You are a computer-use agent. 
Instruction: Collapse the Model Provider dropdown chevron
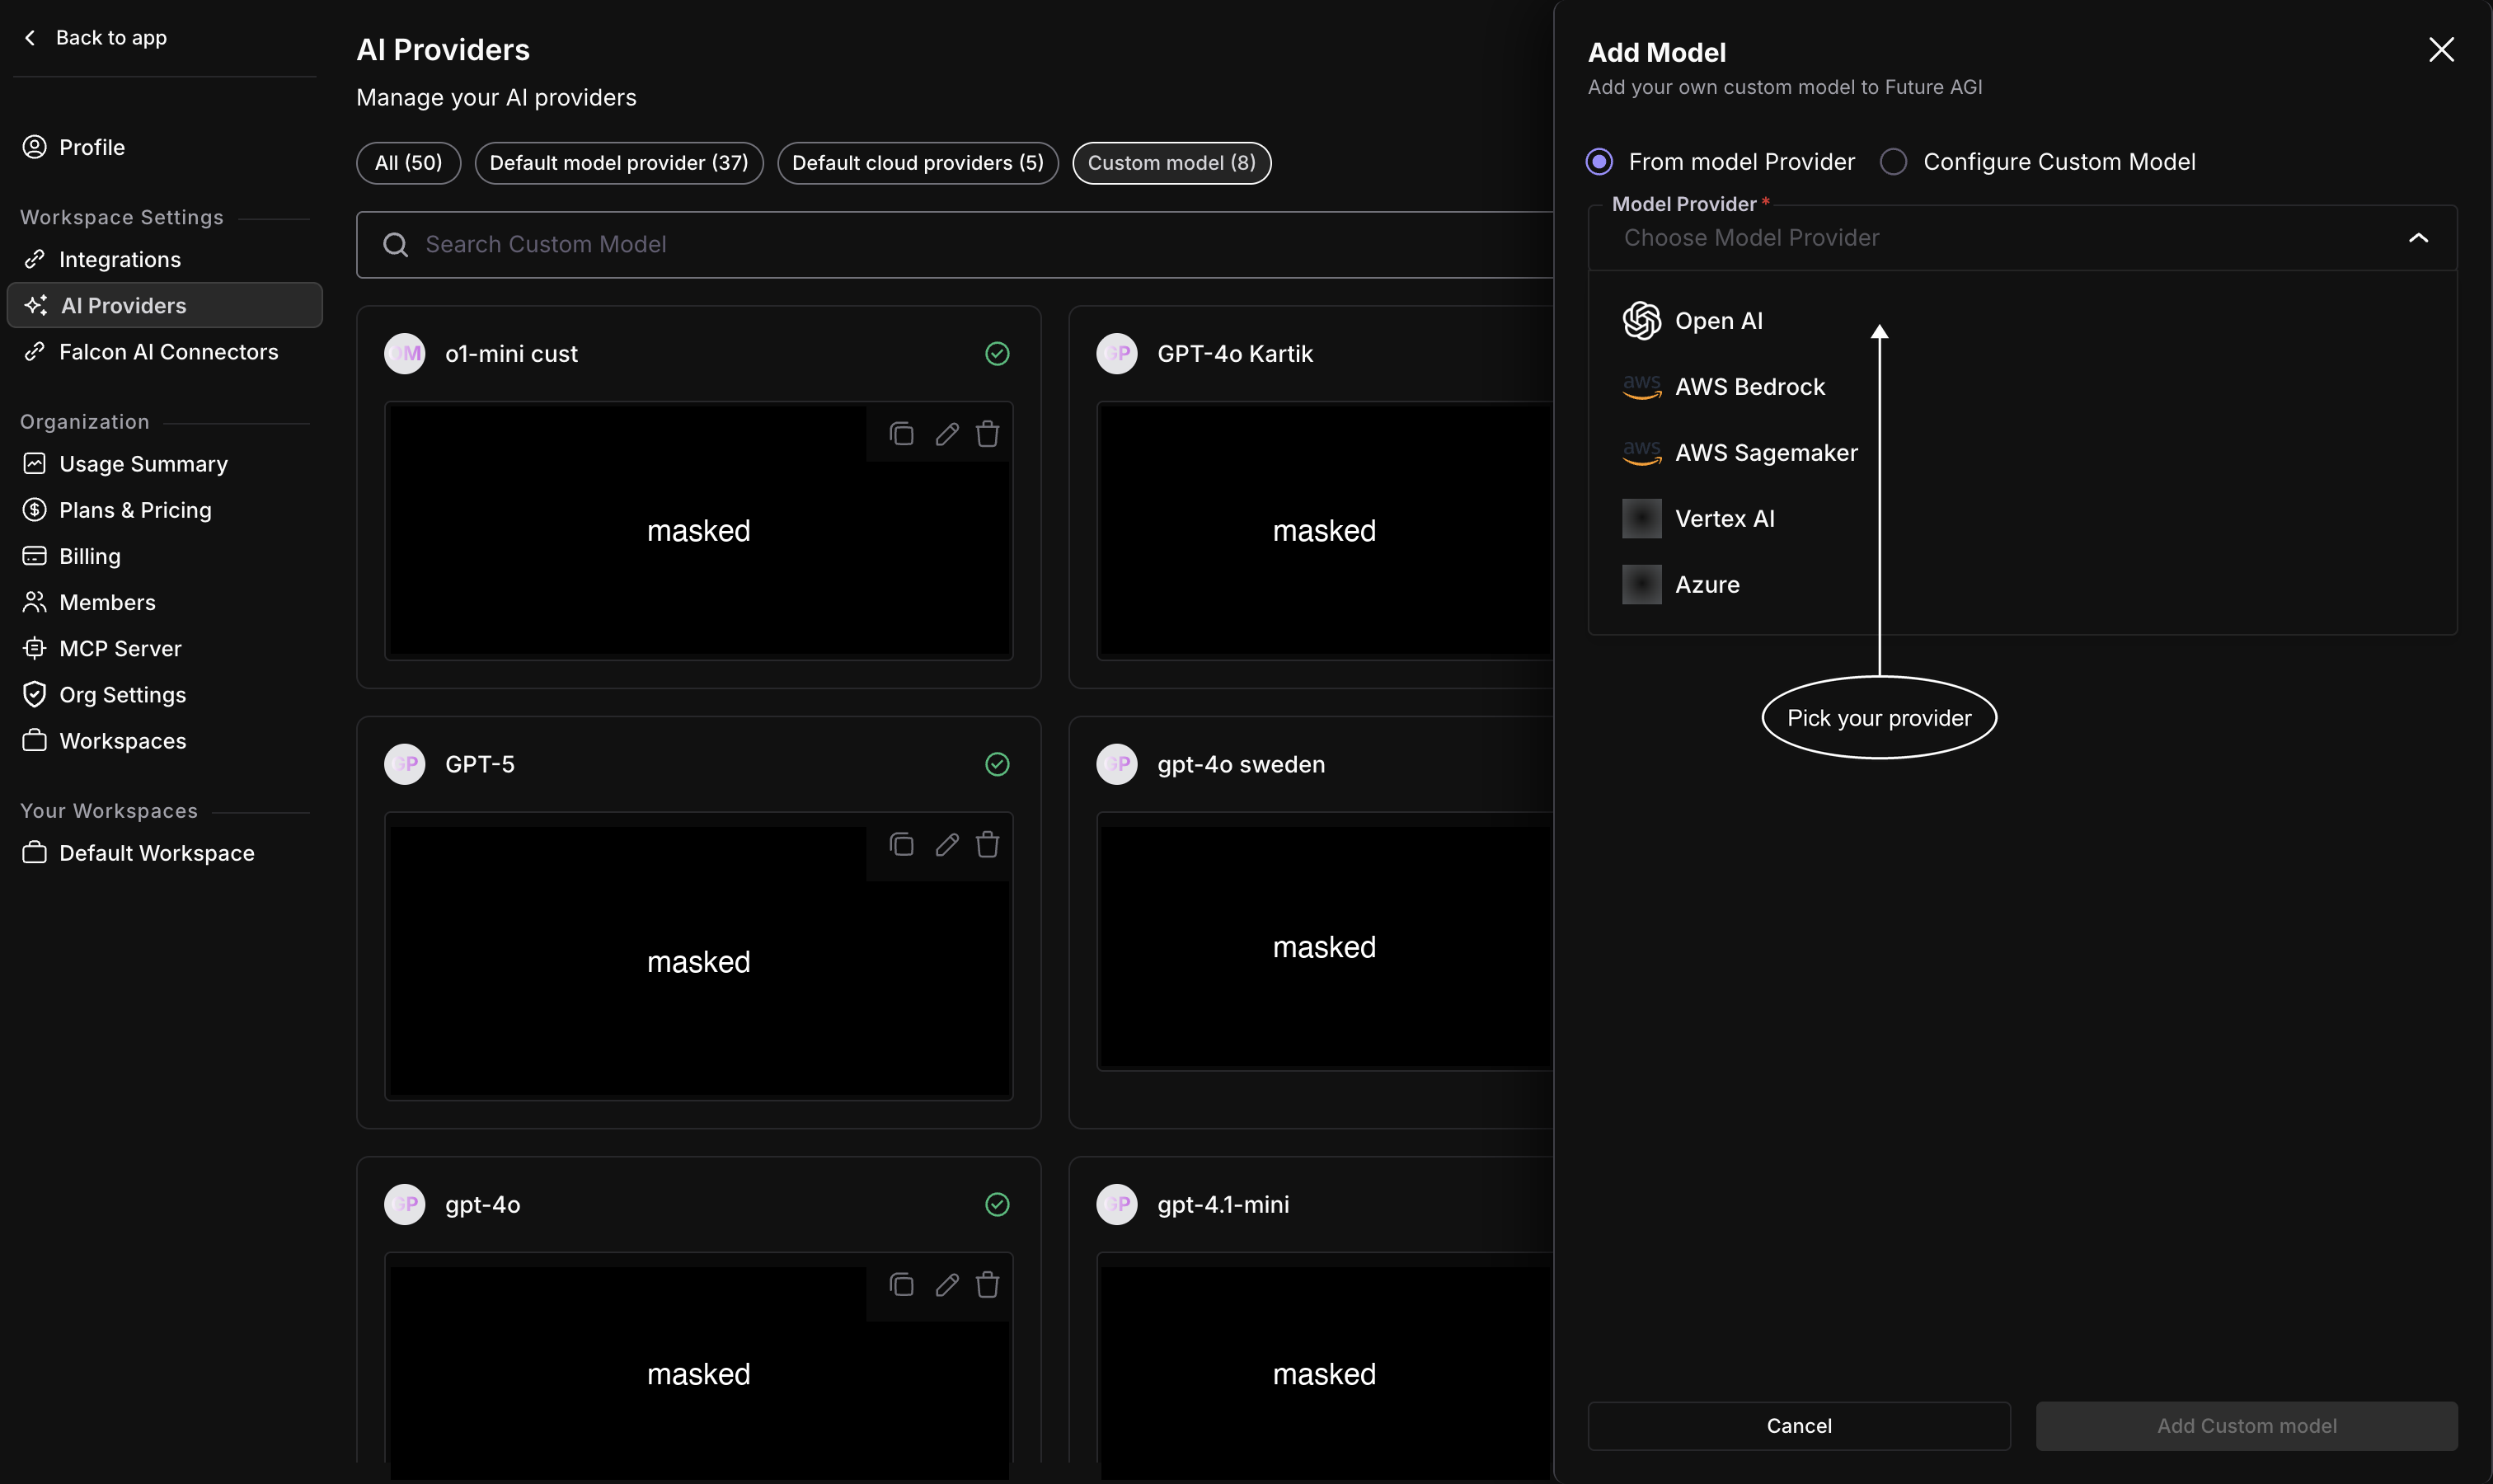(x=2418, y=238)
